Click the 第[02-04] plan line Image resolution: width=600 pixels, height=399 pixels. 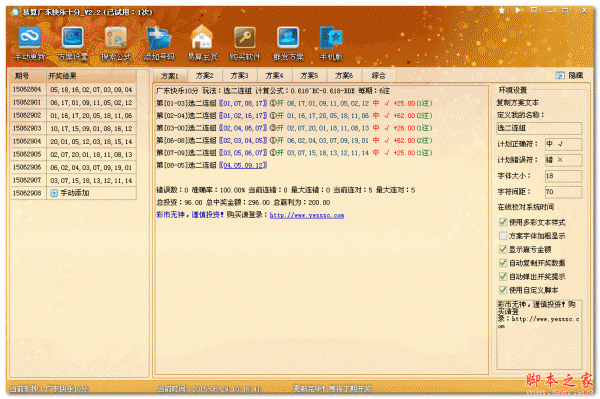tap(294, 116)
